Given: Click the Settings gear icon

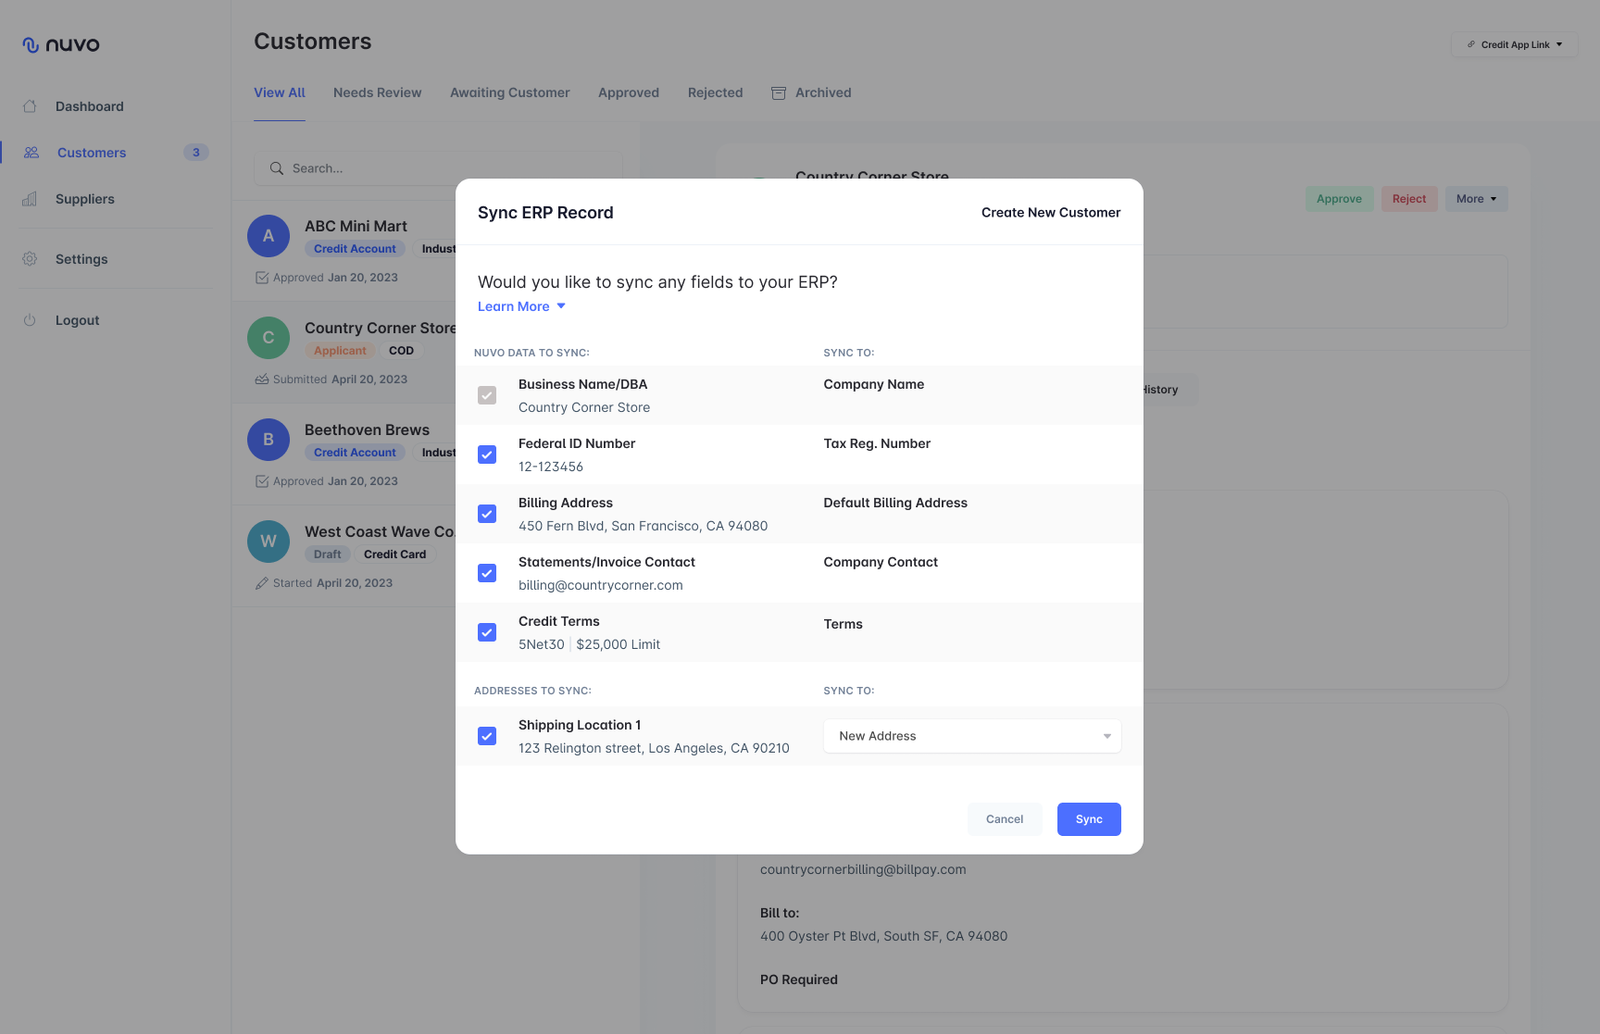Looking at the screenshot, I should [x=30, y=259].
